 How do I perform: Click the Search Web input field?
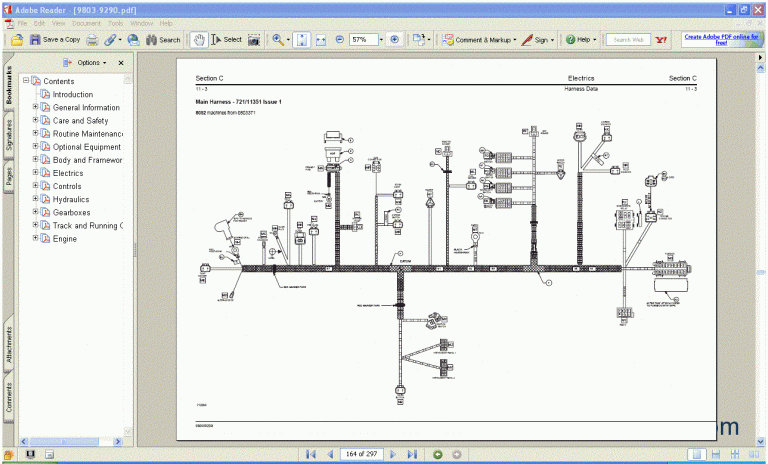628,40
